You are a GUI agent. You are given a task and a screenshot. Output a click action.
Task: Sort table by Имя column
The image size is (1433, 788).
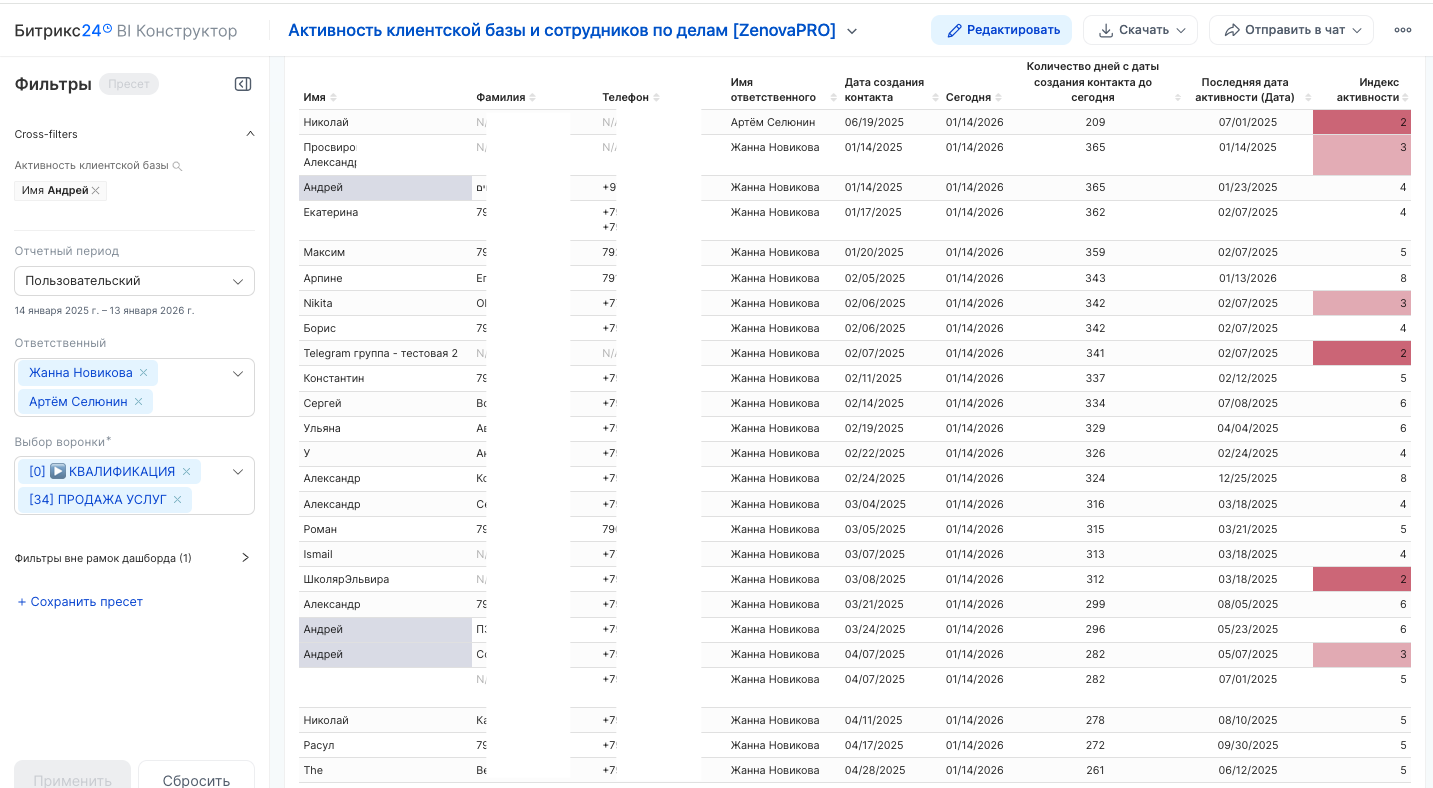[x=333, y=98]
